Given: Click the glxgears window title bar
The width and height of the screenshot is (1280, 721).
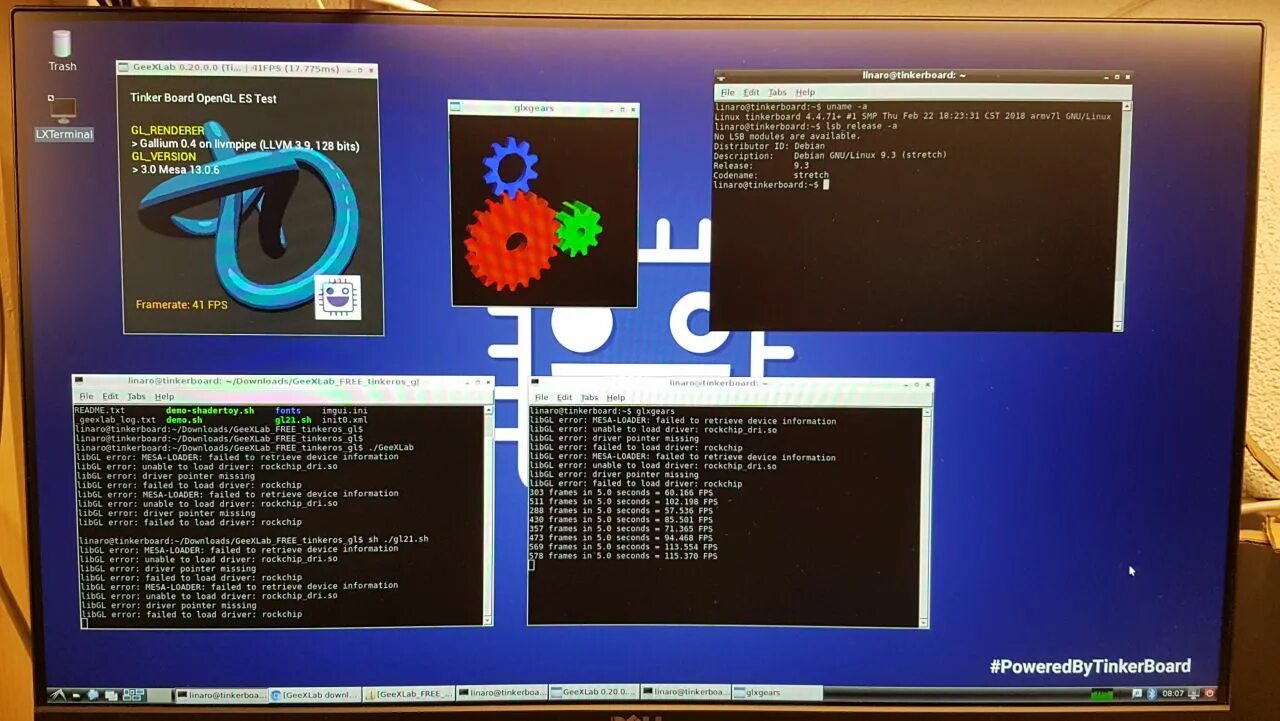Looking at the screenshot, I should coord(544,108).
